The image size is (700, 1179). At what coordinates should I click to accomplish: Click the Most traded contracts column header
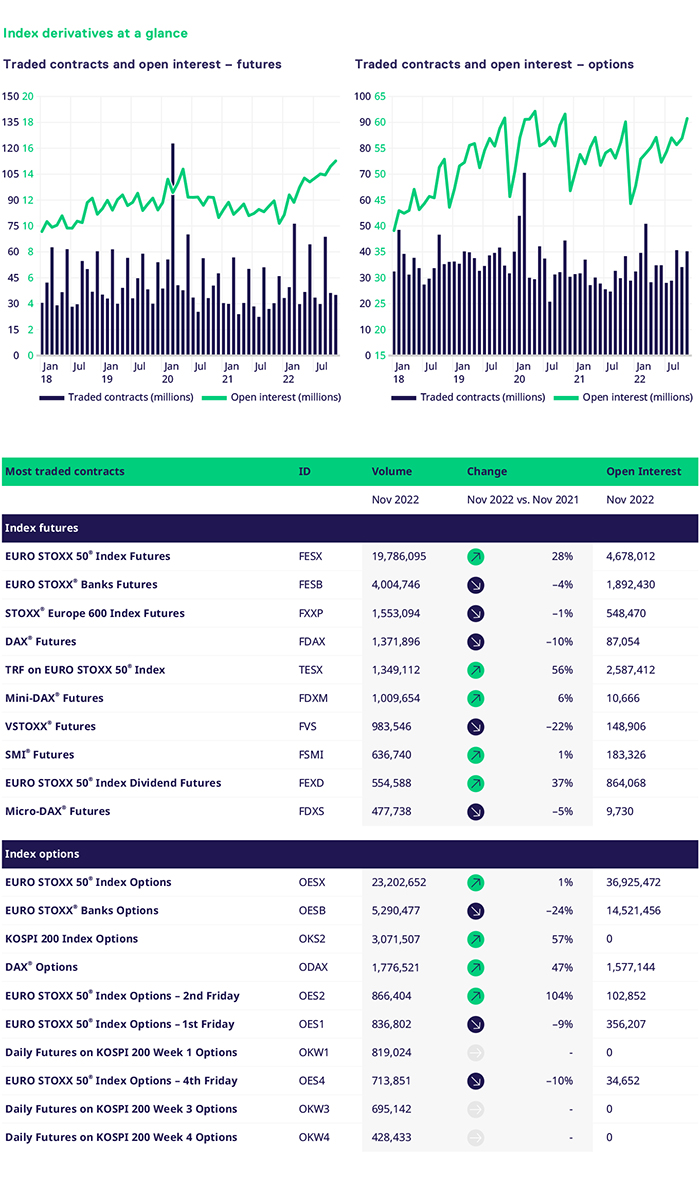(65, 471)
